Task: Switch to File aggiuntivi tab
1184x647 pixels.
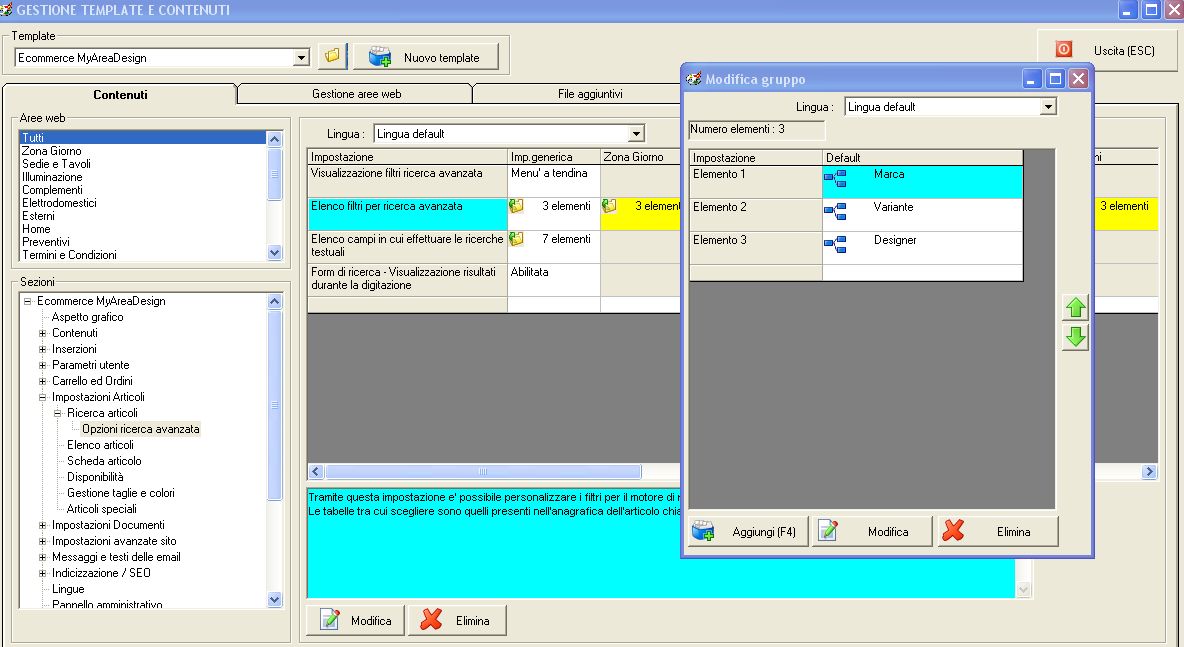Action: click(590, 94)
